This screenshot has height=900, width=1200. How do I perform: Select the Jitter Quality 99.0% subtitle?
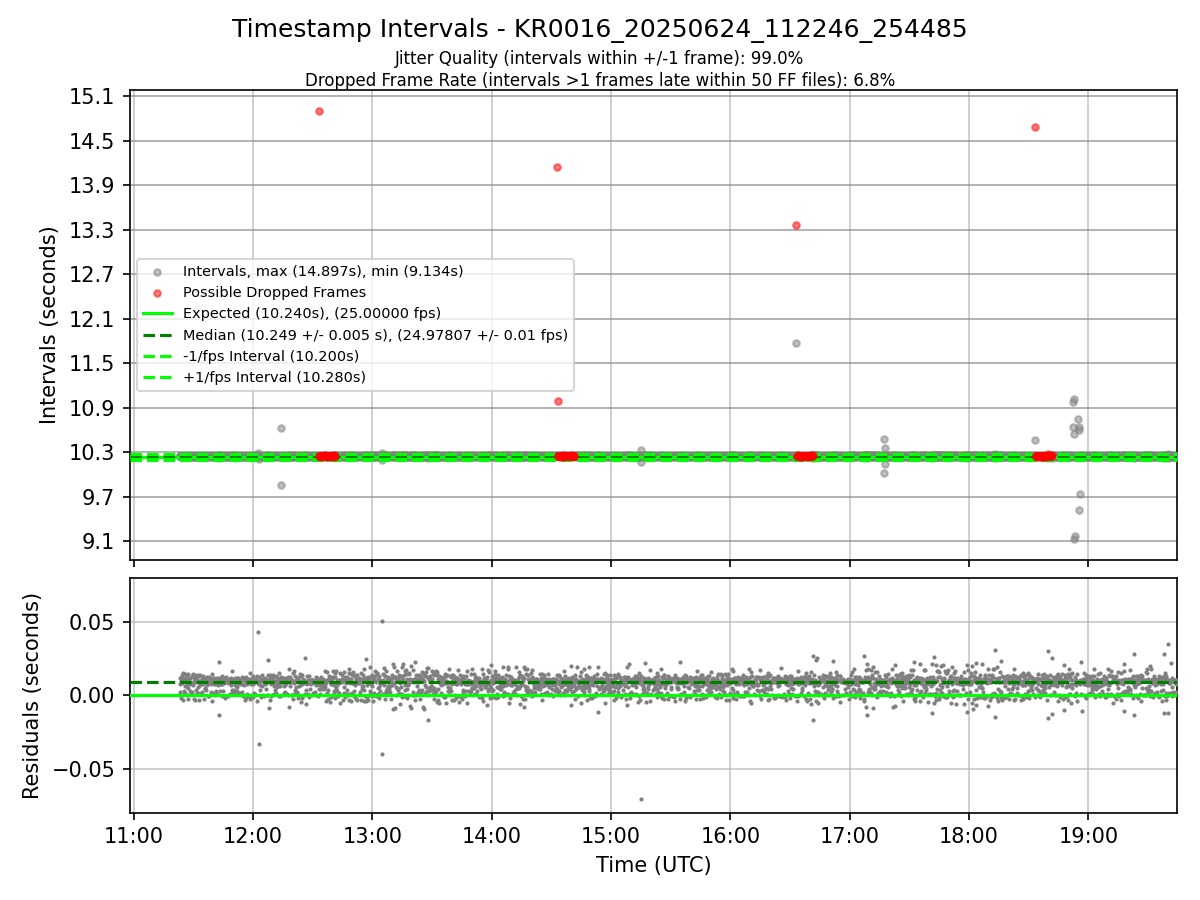(599, 59)
